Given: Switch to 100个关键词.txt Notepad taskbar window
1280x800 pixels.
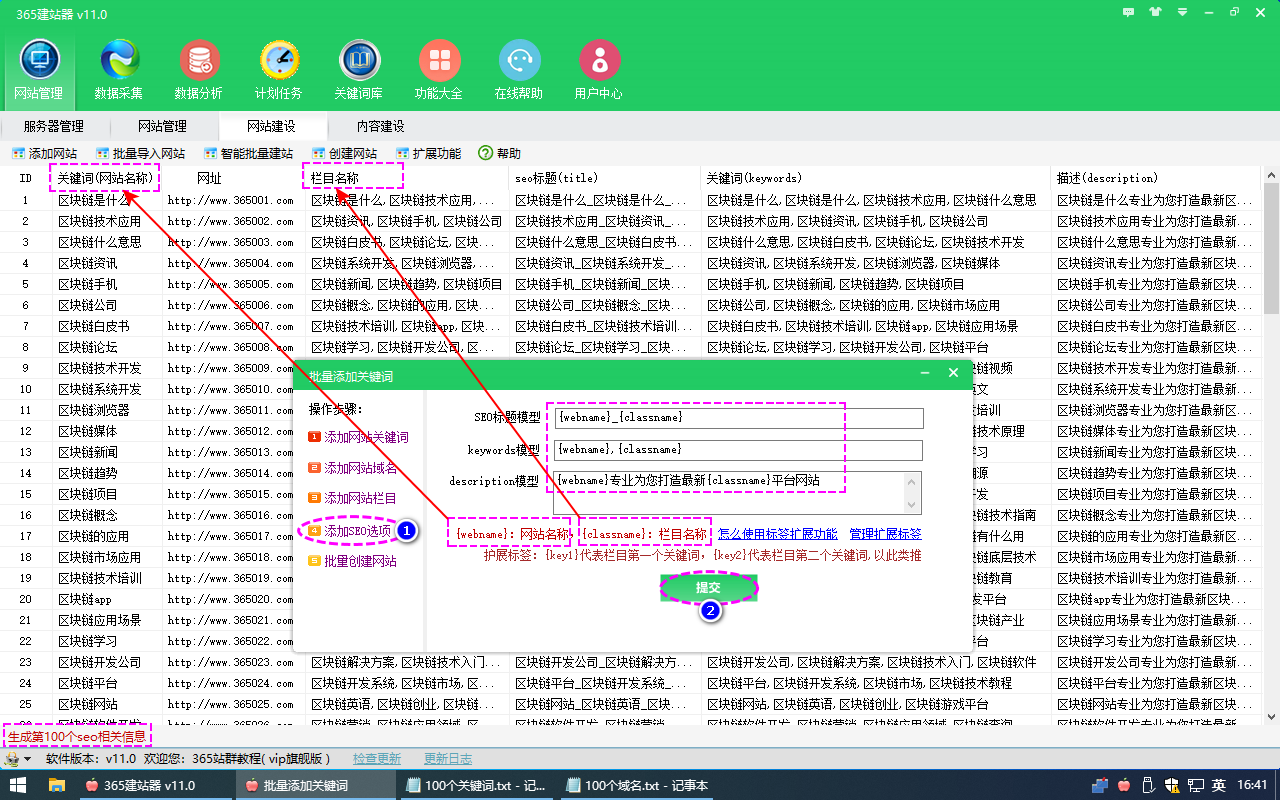Looking at the screenshot, I should click(475, 785).
